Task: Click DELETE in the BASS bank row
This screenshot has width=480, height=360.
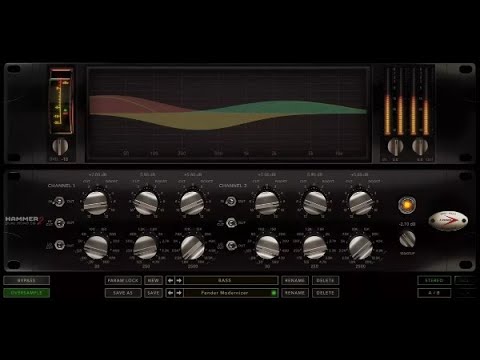Action: 325,280
